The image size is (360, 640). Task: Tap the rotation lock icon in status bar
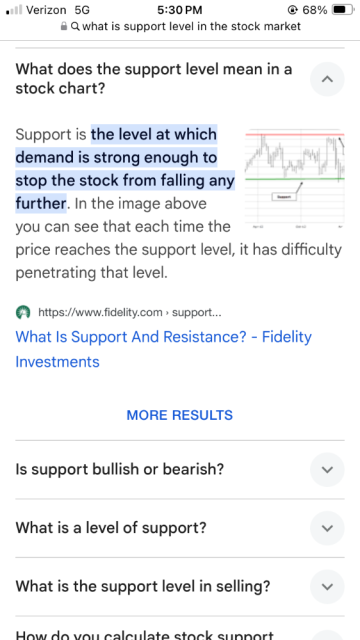[292, 10]
